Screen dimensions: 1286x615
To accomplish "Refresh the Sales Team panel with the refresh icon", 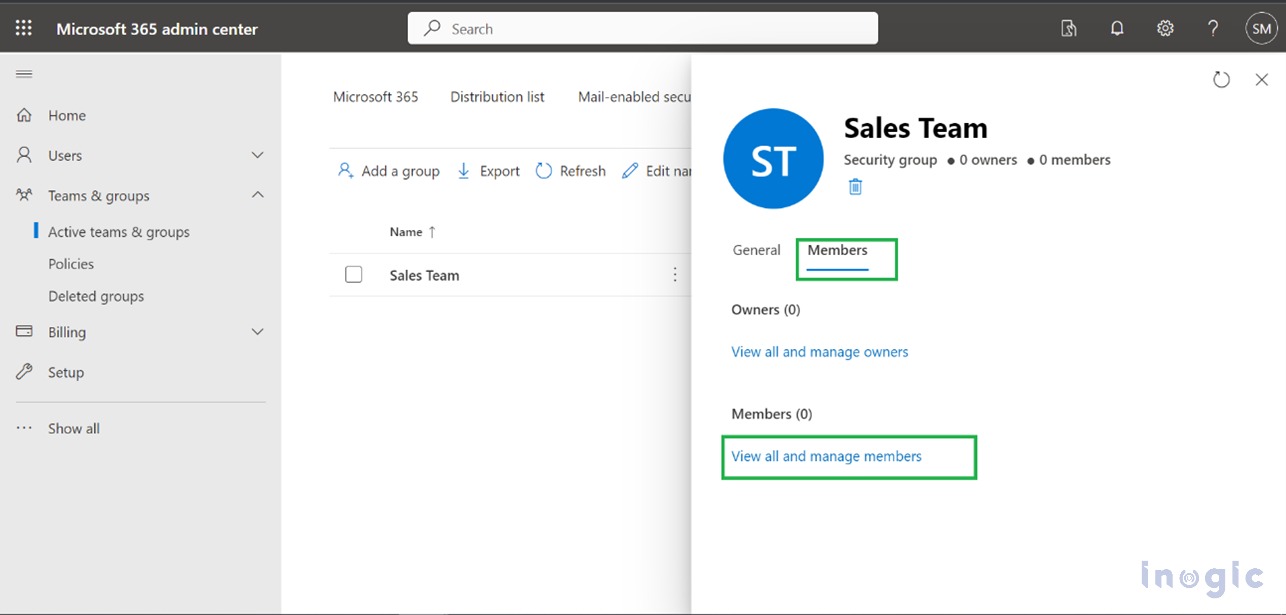I will tap(1221, 79).
